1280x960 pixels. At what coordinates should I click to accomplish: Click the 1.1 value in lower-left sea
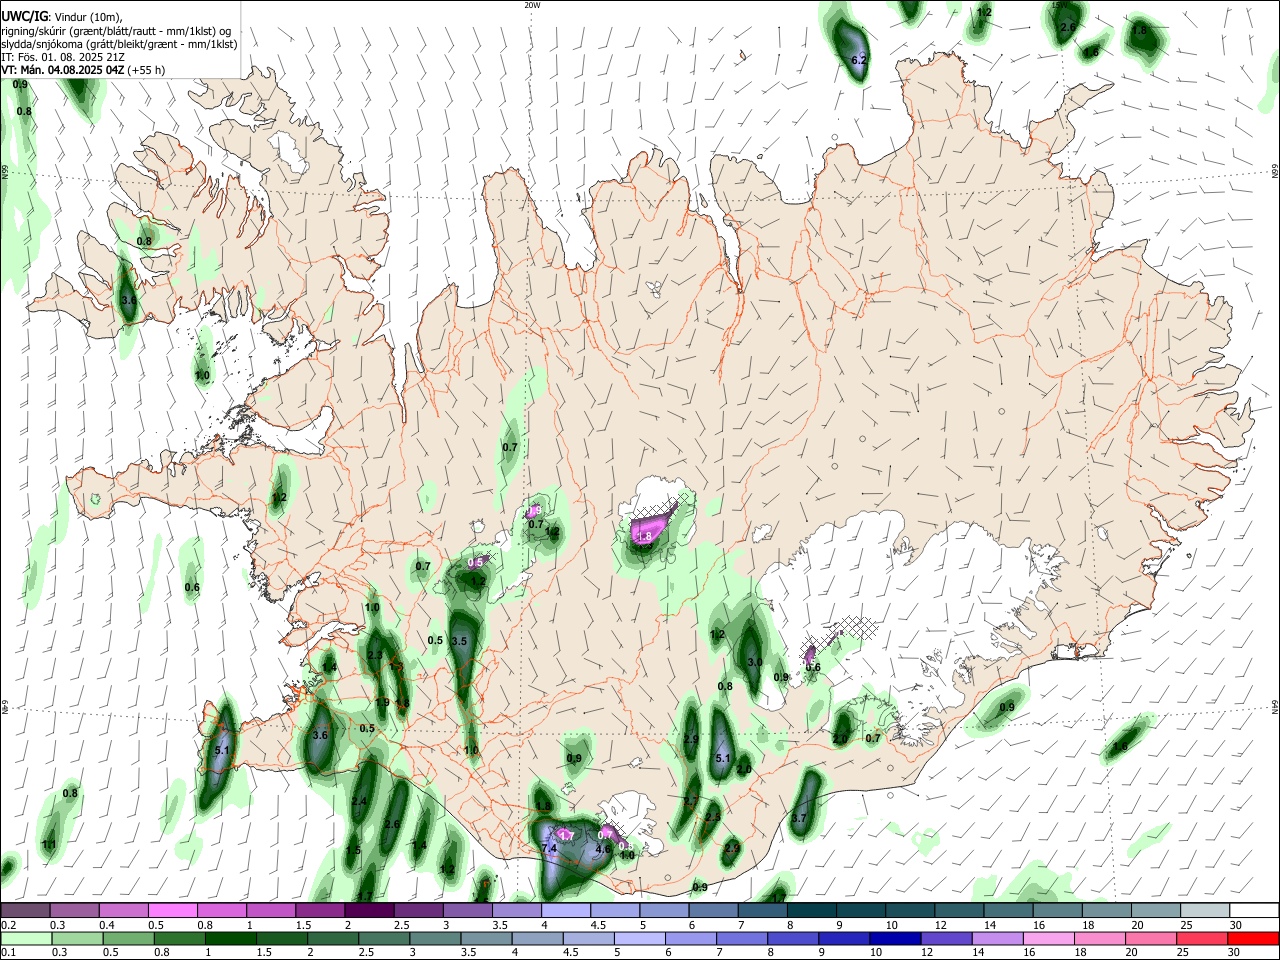point(49,845)
